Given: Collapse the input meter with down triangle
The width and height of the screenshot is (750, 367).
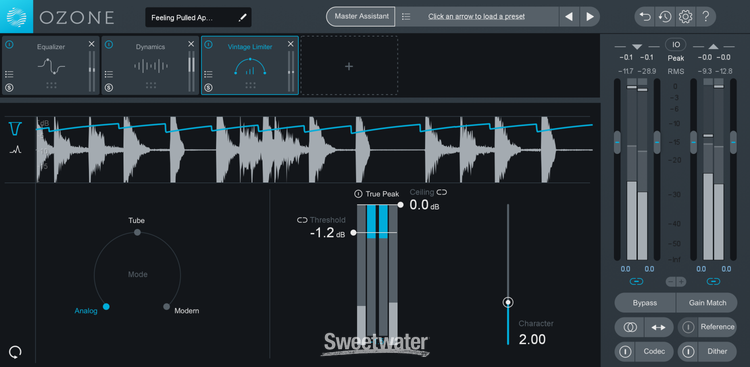Looking at the screenshot, I should point(637,46).
